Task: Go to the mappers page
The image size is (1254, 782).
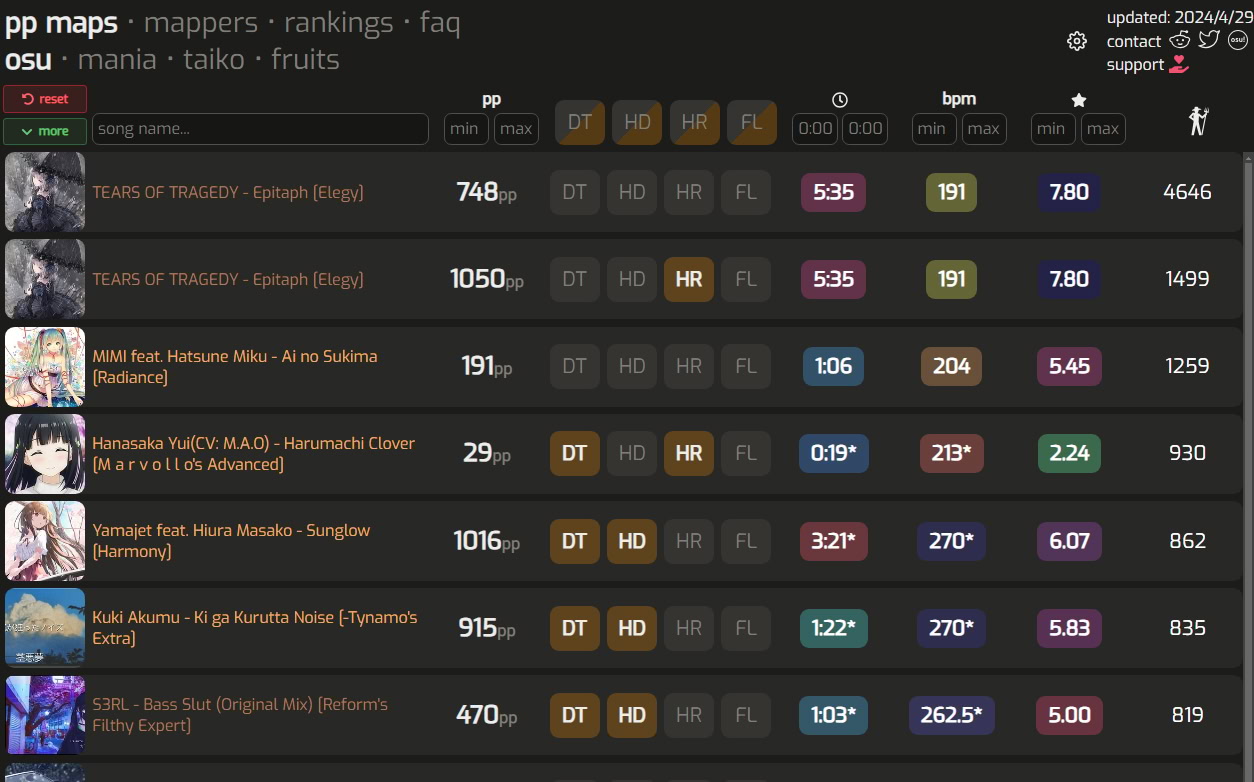Action: [201, 22]
